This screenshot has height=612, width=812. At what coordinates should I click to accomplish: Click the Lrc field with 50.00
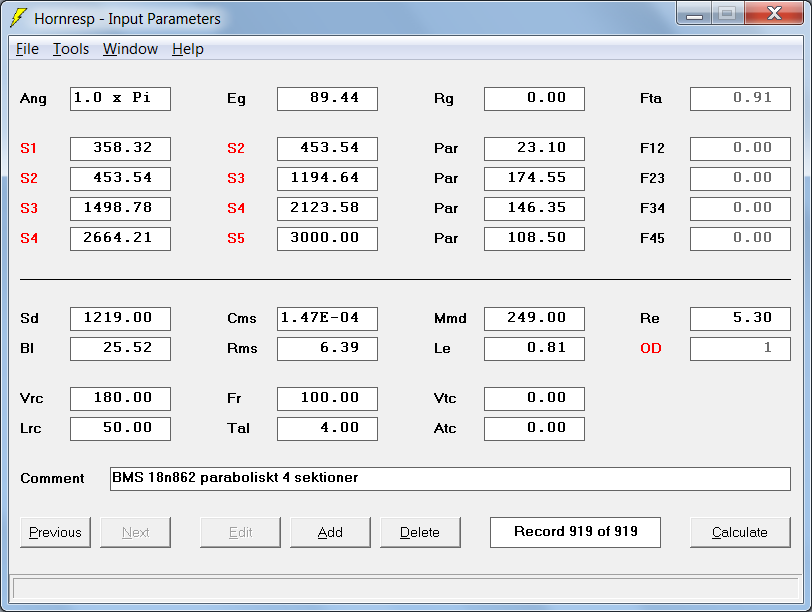[x=120, y=429]
